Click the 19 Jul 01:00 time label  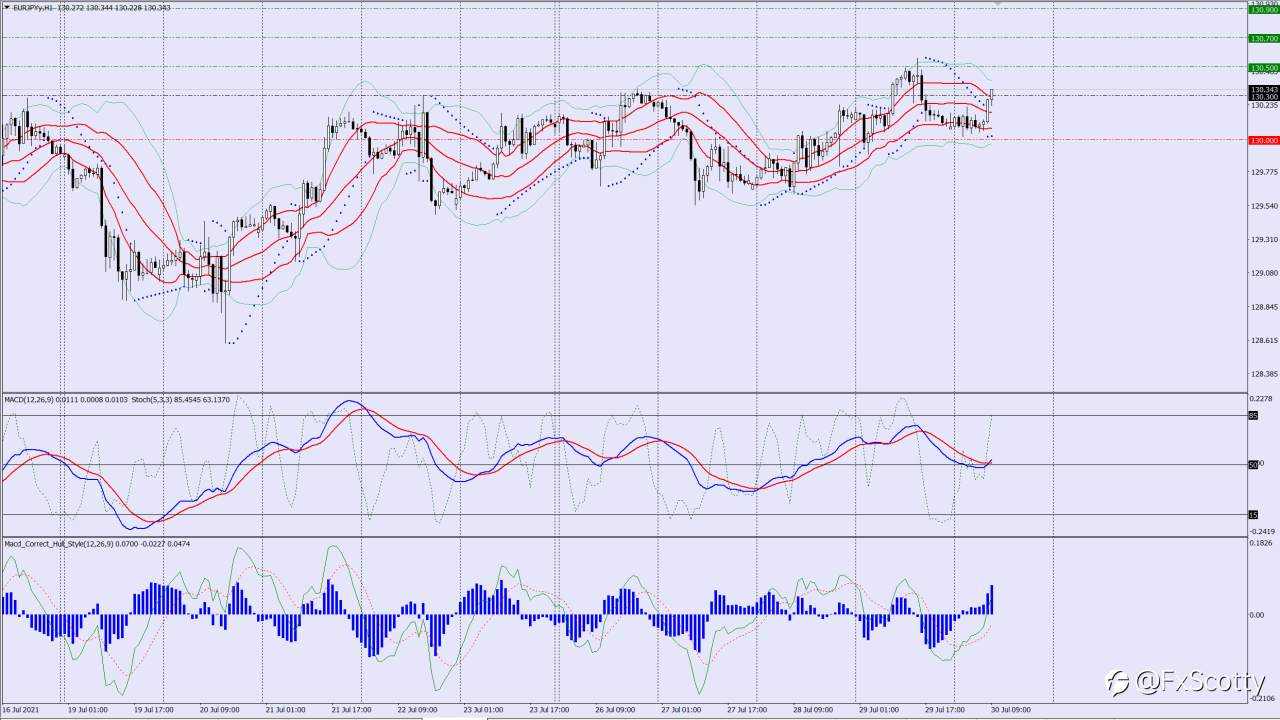click(88, 710)
